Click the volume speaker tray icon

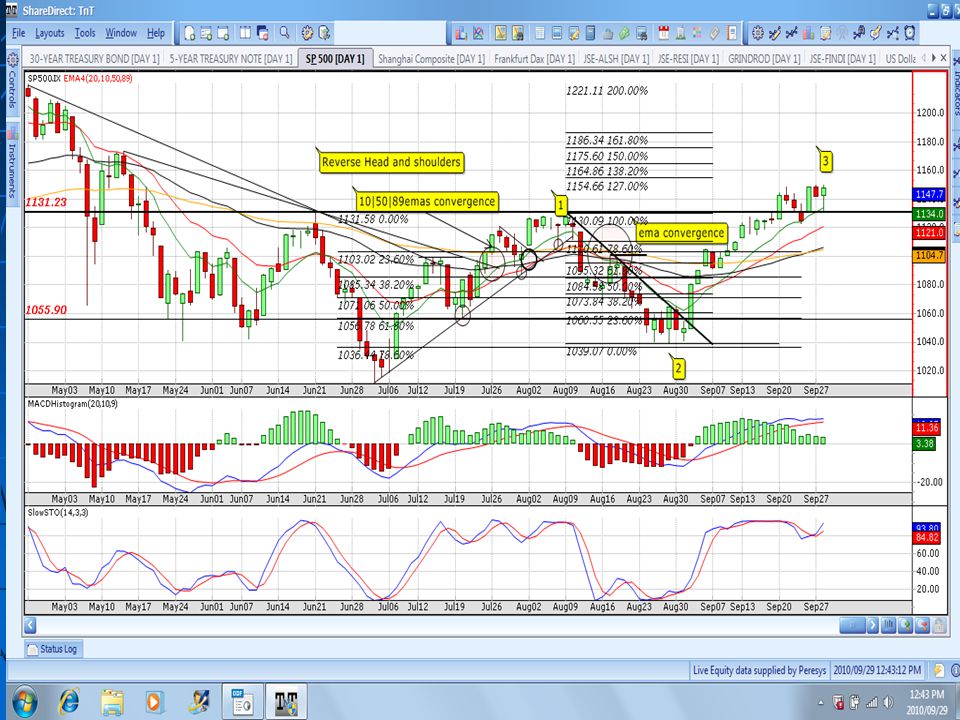click(x=888, y=702)
